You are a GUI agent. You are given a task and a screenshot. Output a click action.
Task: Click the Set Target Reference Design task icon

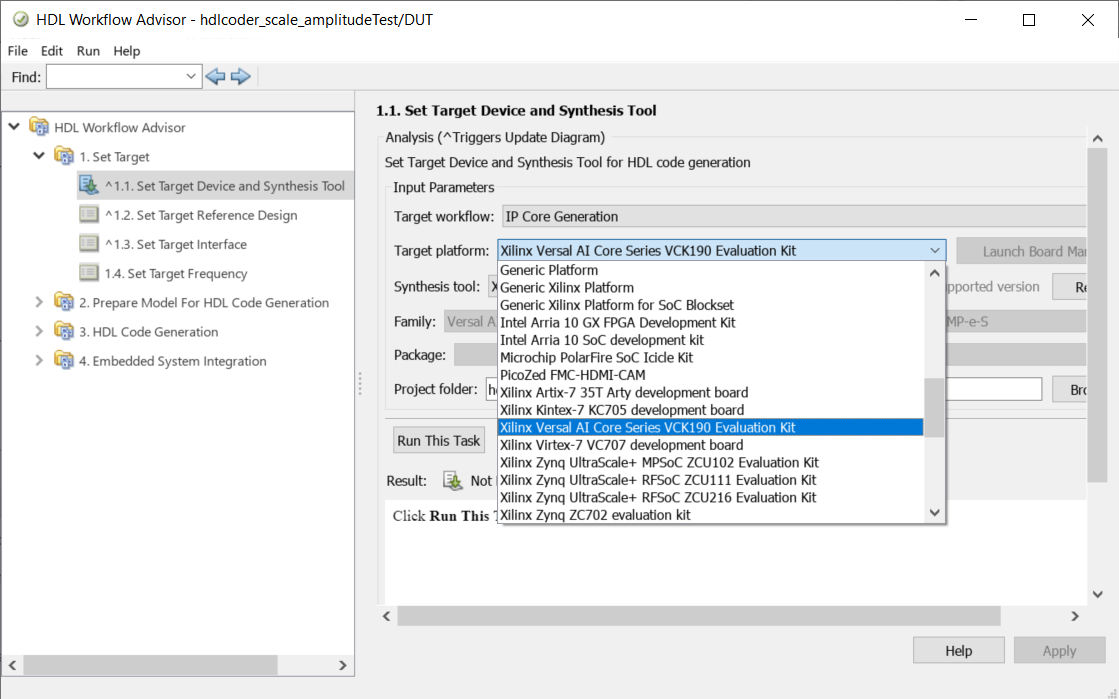coord(89,215)
